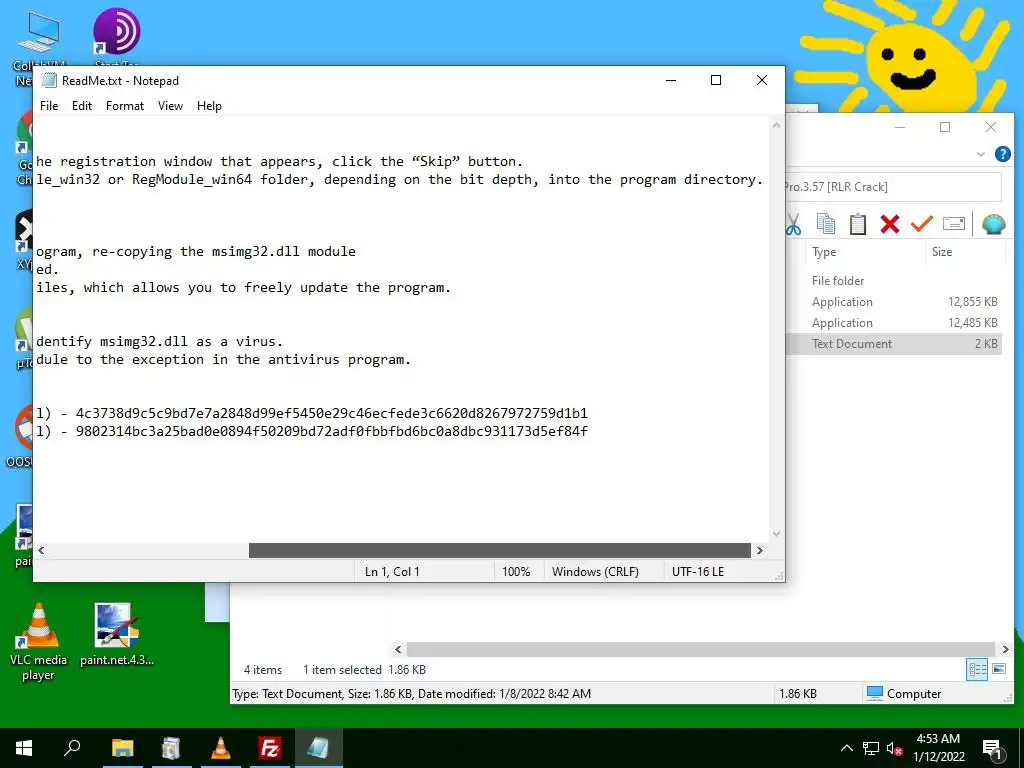Maximize the ReadMe.txt Notepad window
The width and height of the screenshot is (1024, 768).
[x=716, y=80]
